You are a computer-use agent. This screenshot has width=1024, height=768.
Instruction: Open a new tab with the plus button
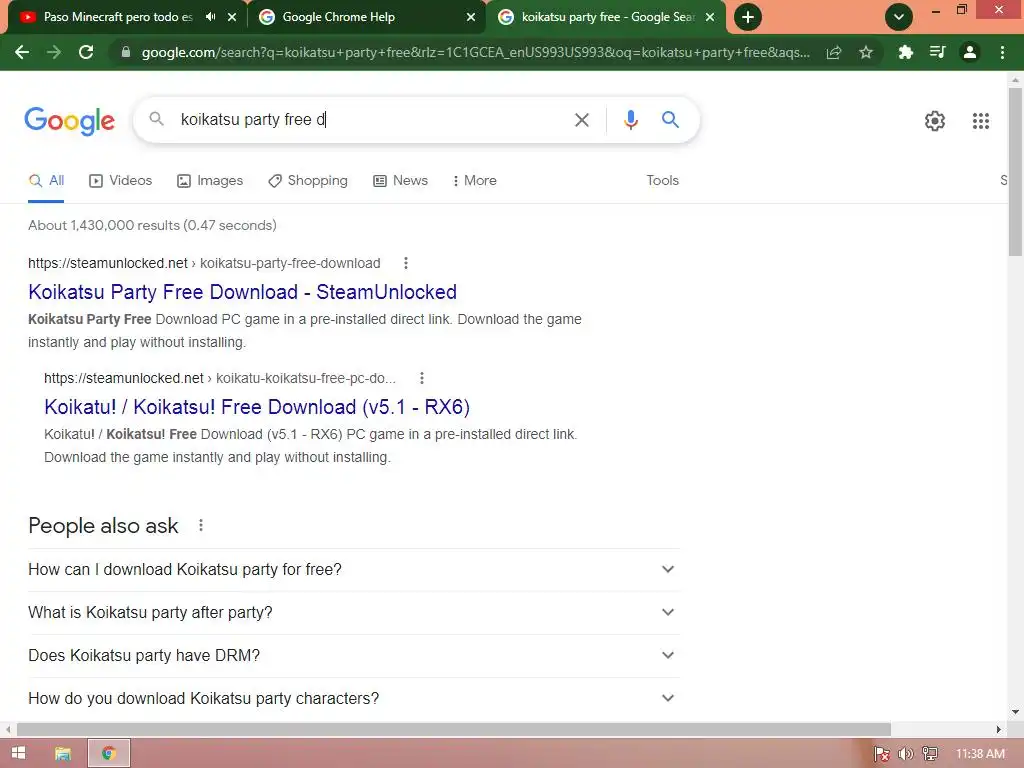[x=748, y=17]
